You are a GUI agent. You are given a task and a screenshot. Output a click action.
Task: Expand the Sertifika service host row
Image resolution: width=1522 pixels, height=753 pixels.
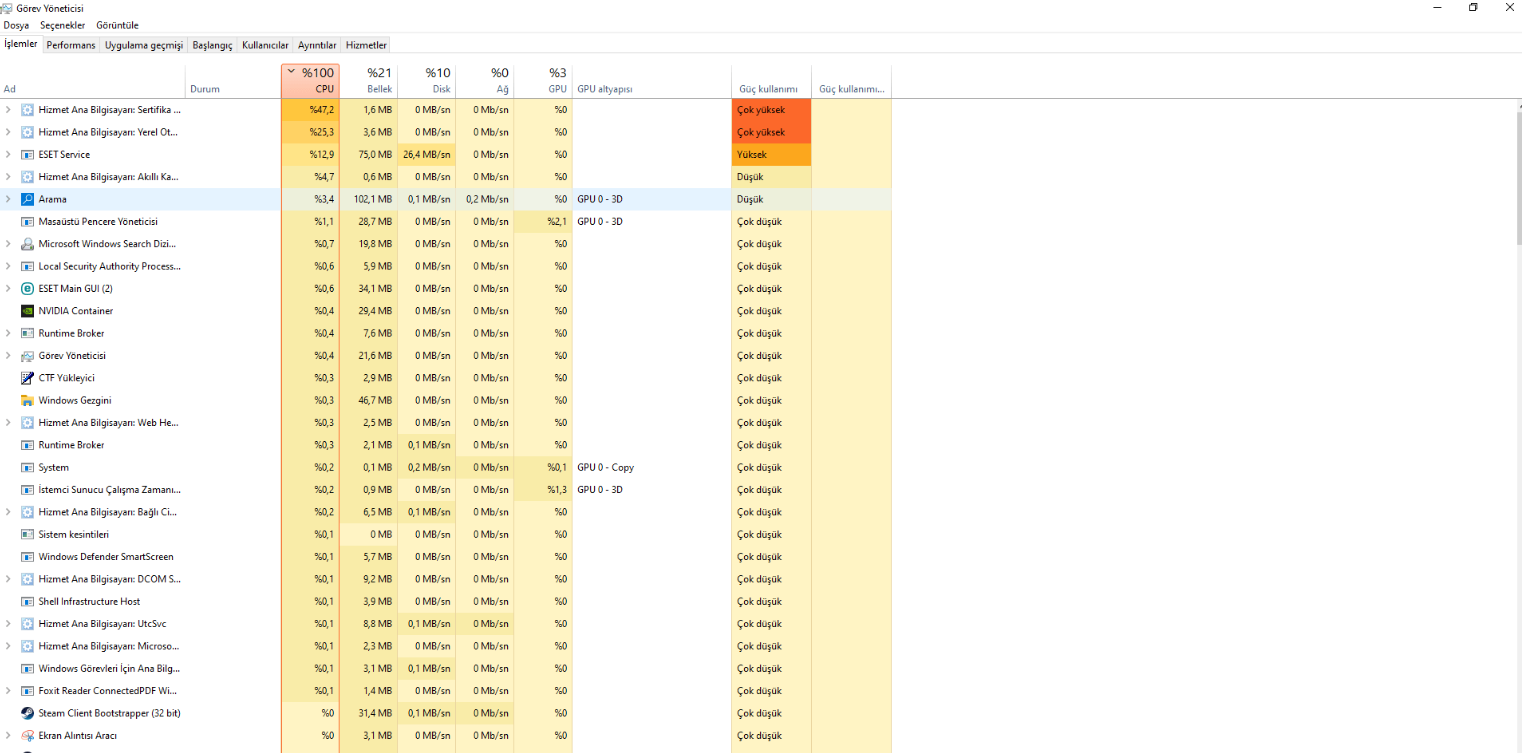[x=8, y=110]
